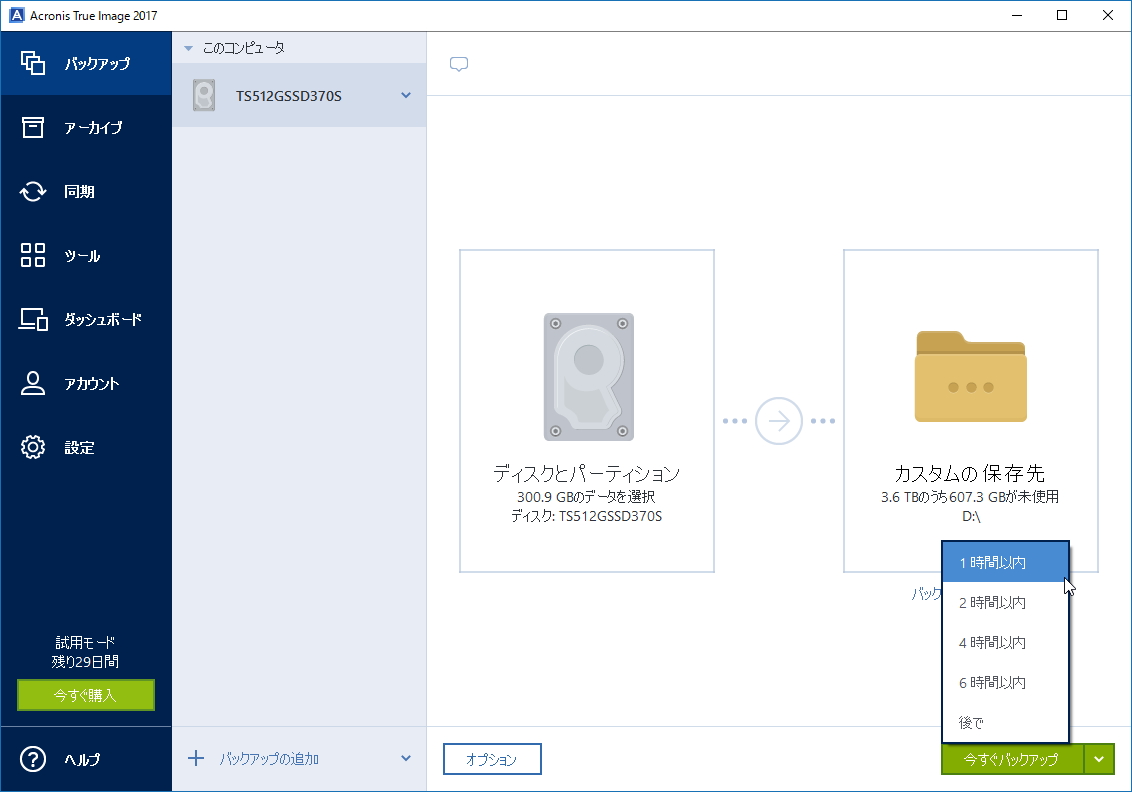
Task: Click the tools four-squares icon
Action: pyautogui.click(x=32, y=256)
